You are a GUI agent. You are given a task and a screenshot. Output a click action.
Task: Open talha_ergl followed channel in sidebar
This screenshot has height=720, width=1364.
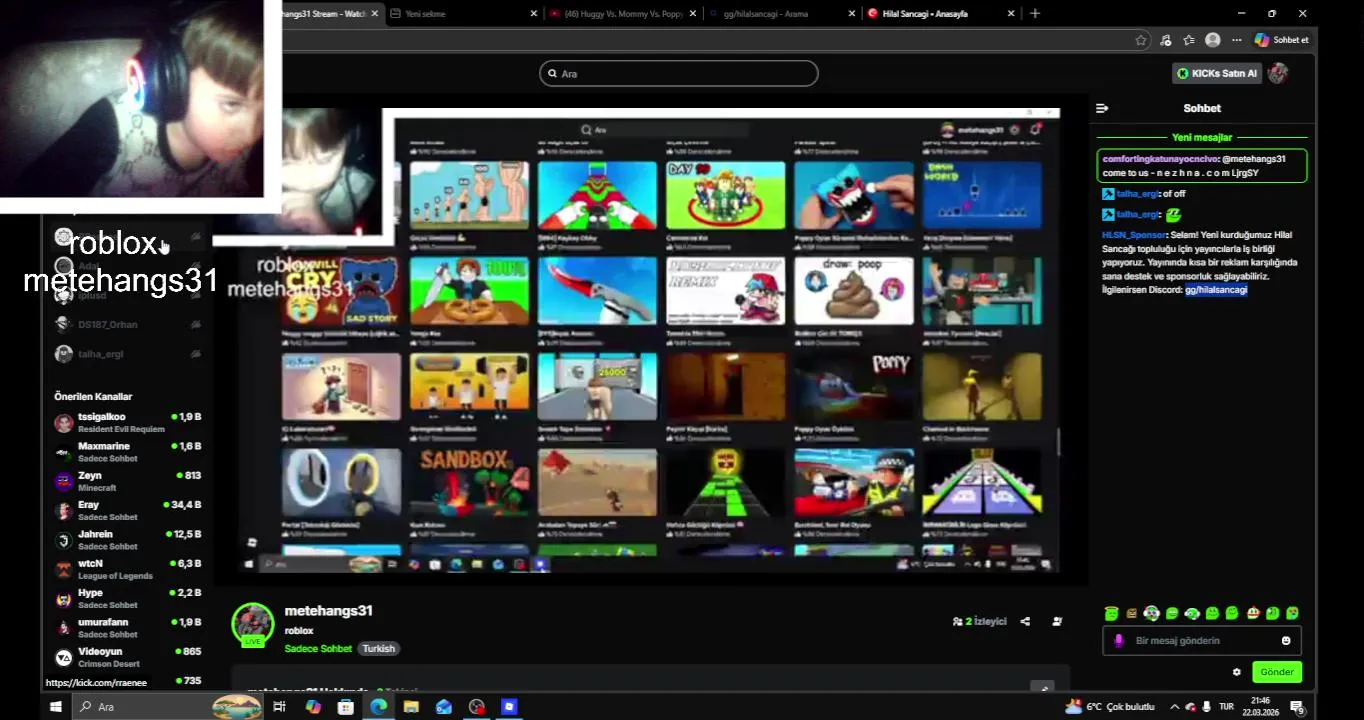click(x=127, y=354)
